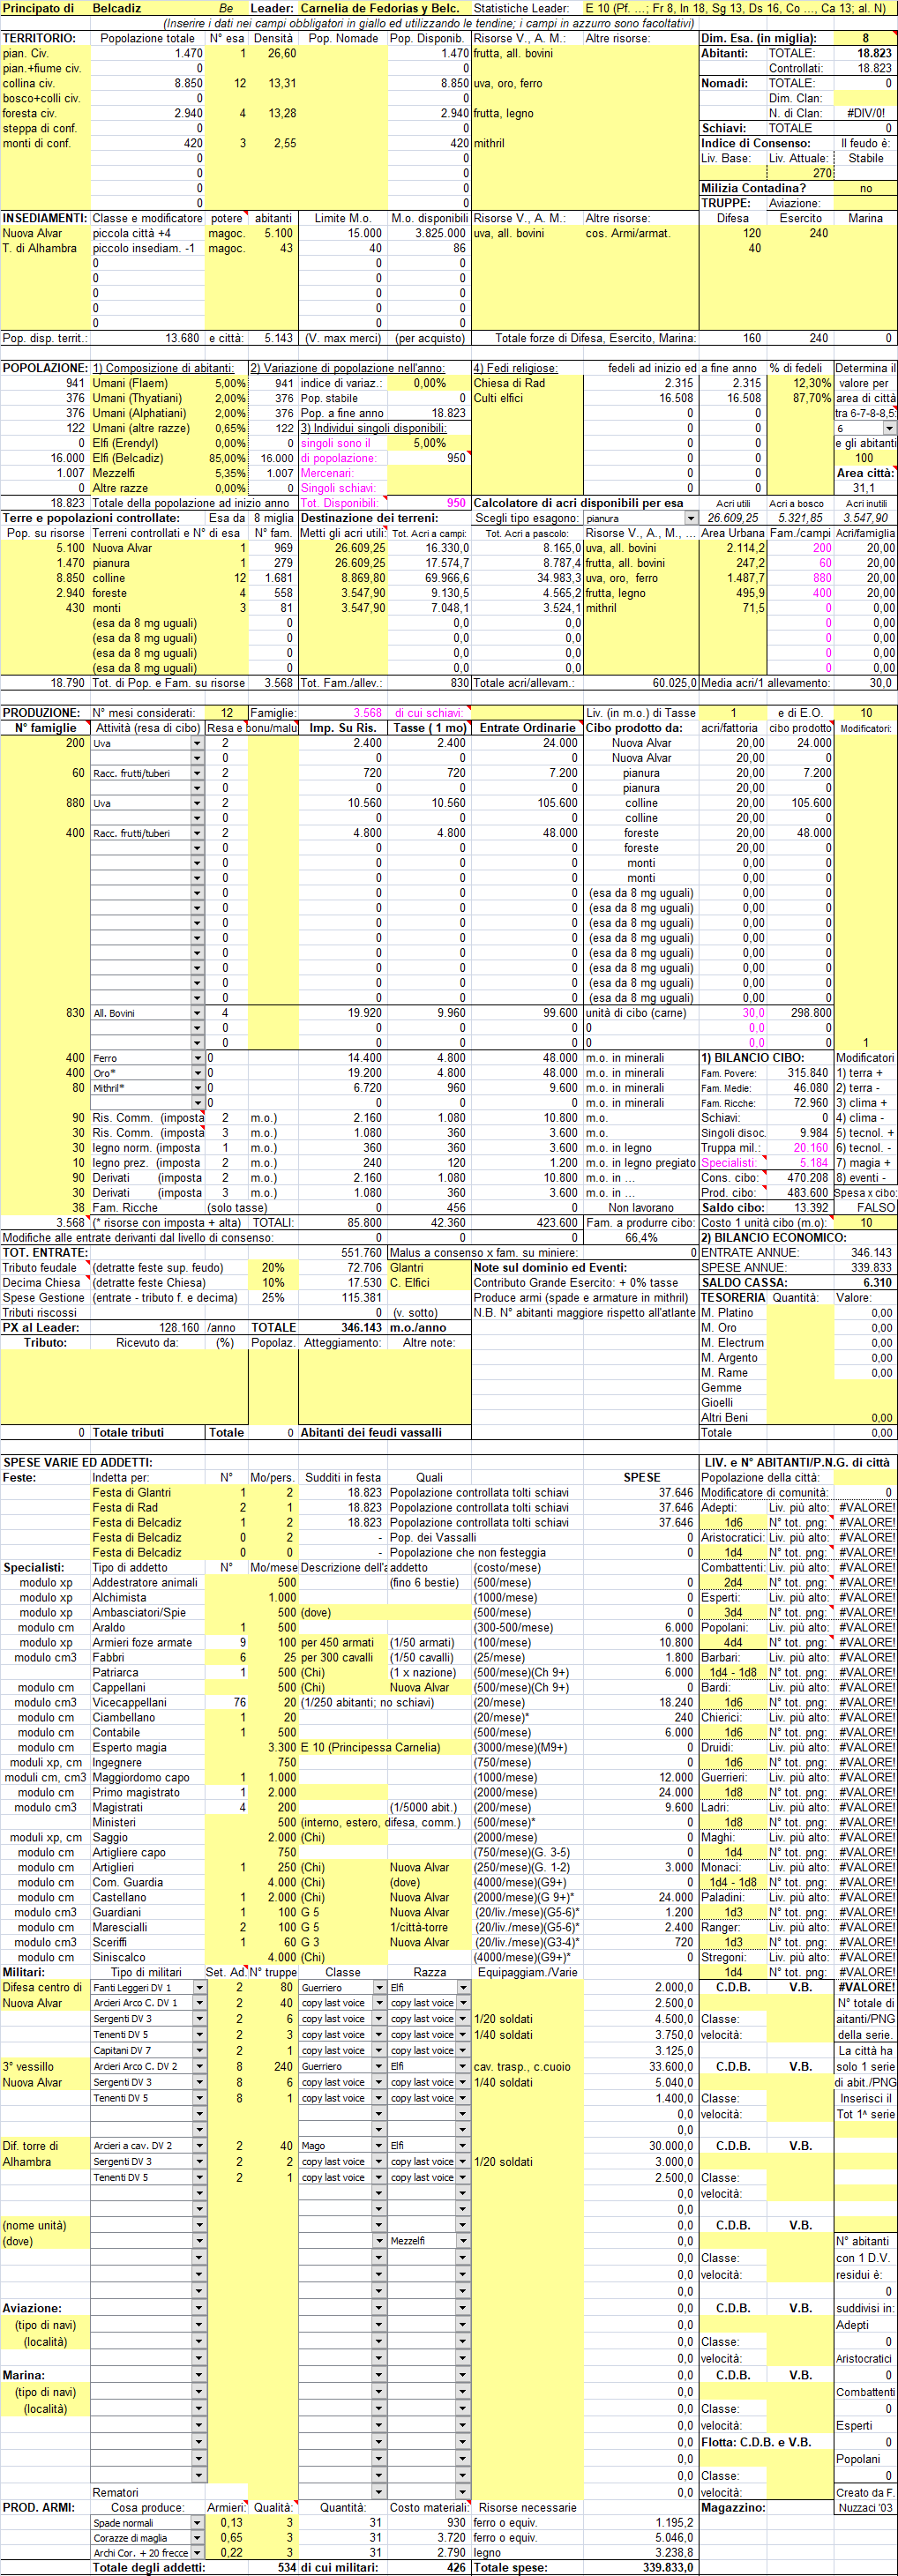Select the leader name cell 'Carnelia de Fedorias y Belc.'

point(384,8)
